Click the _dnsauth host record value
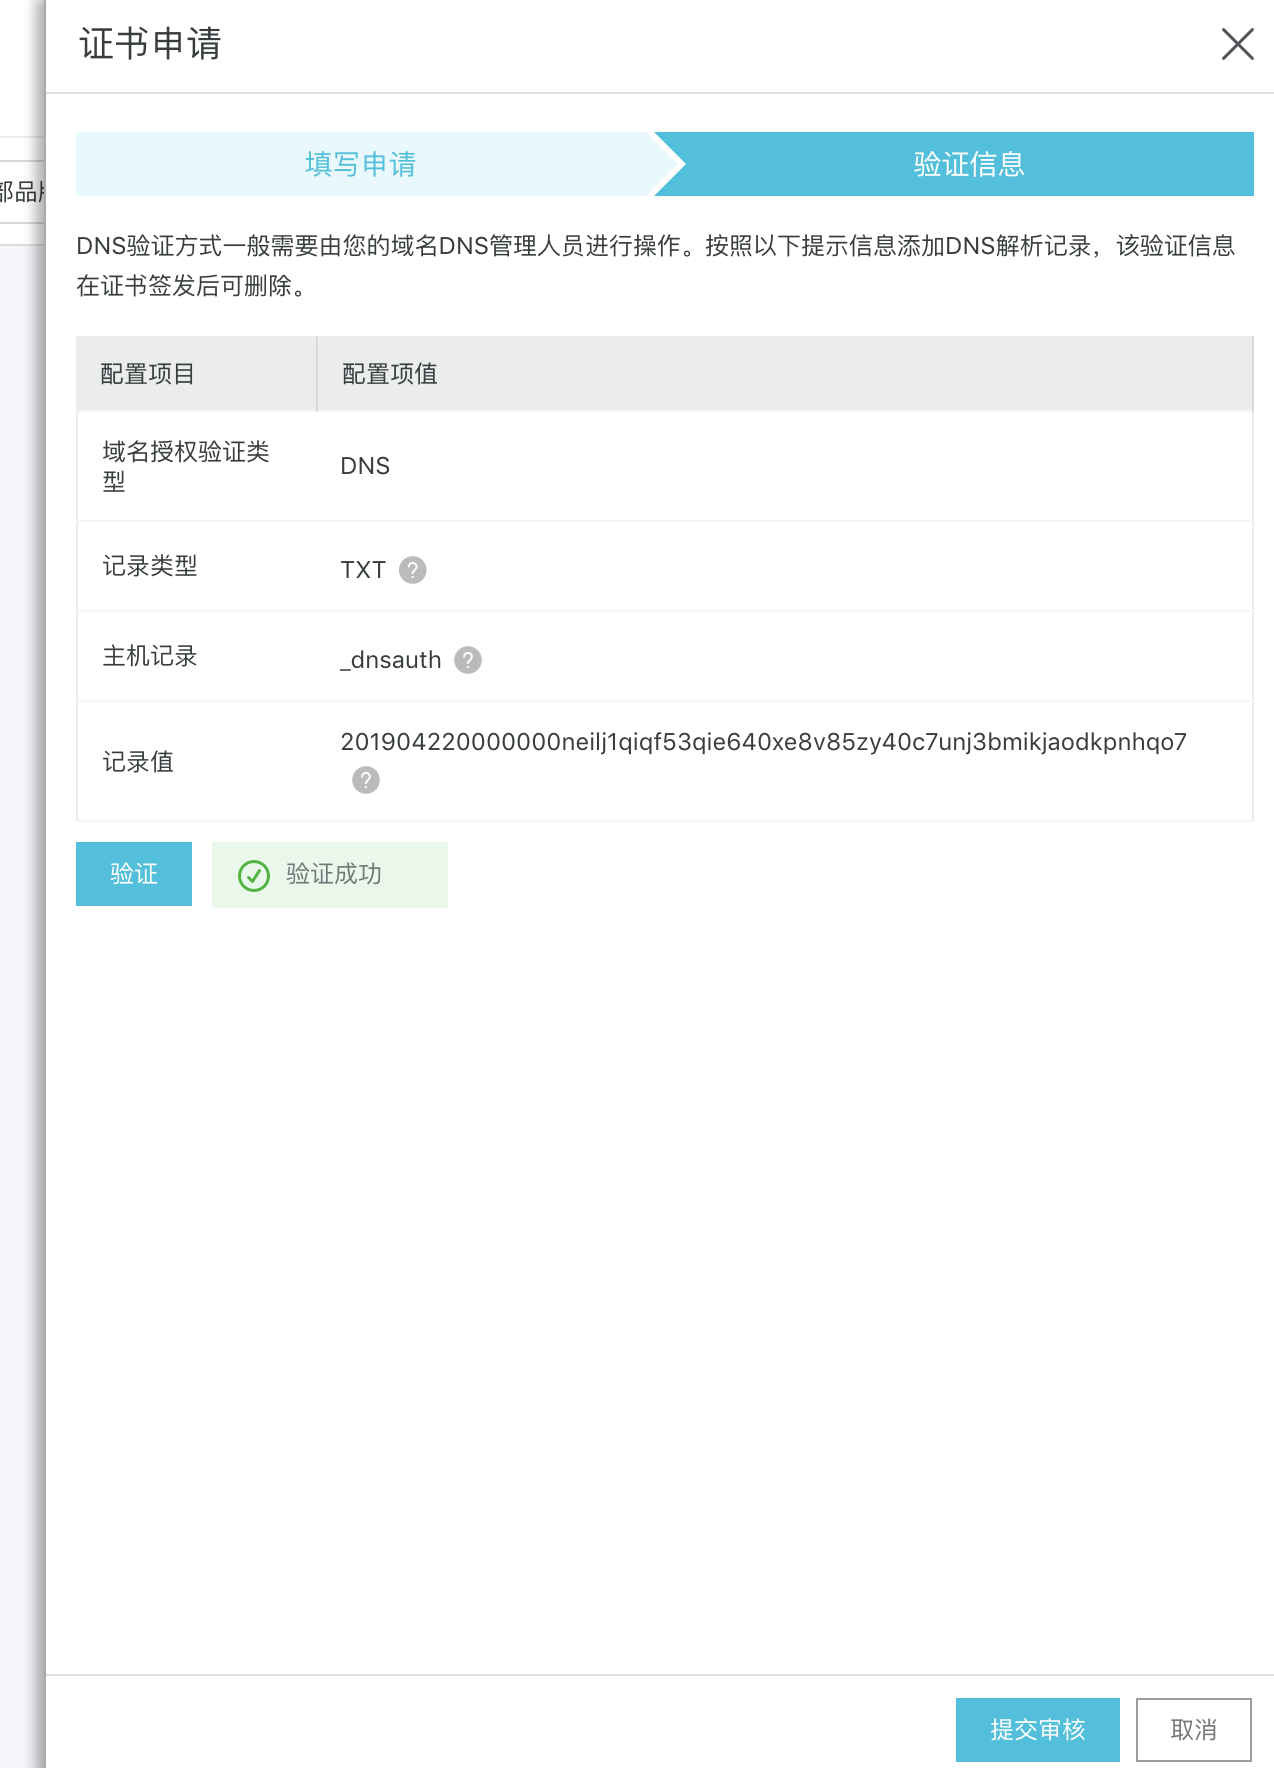This screenshot has height=1768, width=1274. [x=391, y=660]
